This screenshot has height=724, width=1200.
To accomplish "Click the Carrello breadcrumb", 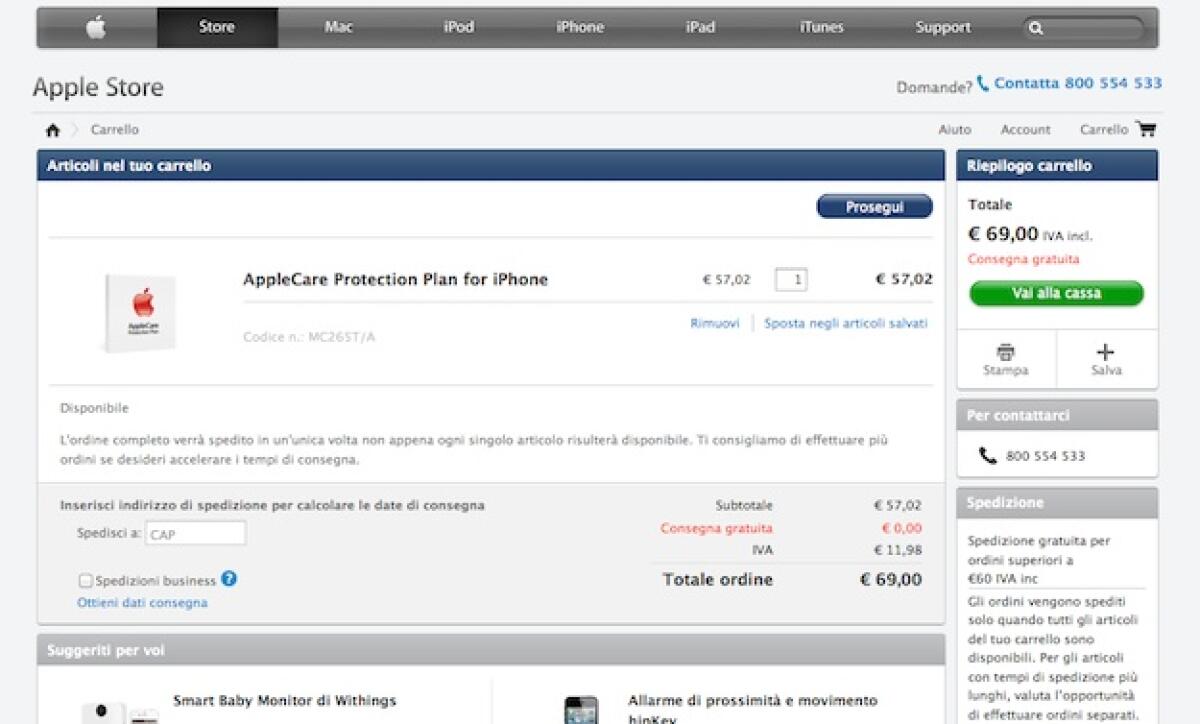I will (115, 130).
